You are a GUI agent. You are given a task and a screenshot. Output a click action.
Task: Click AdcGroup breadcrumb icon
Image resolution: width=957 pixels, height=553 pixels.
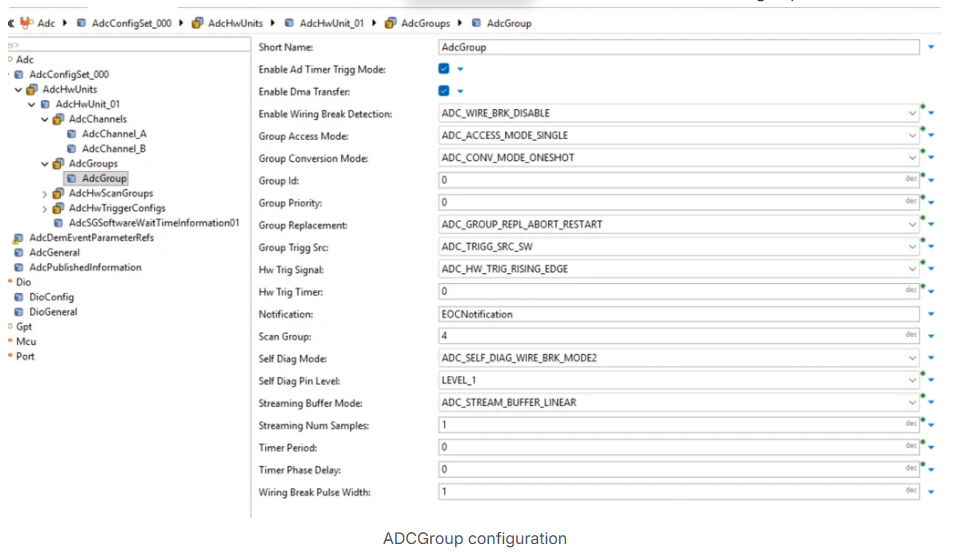click(476, 23)
